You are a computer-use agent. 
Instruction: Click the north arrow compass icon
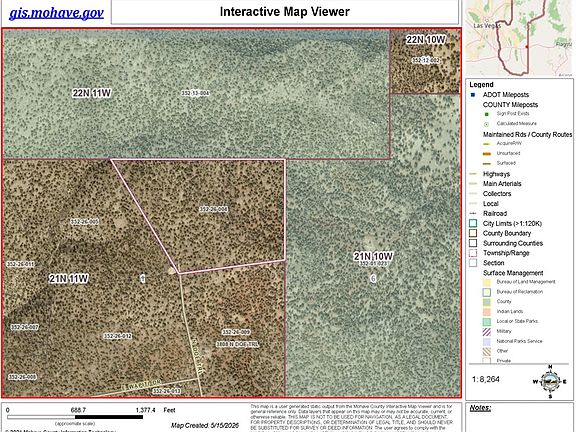[550, 382]
